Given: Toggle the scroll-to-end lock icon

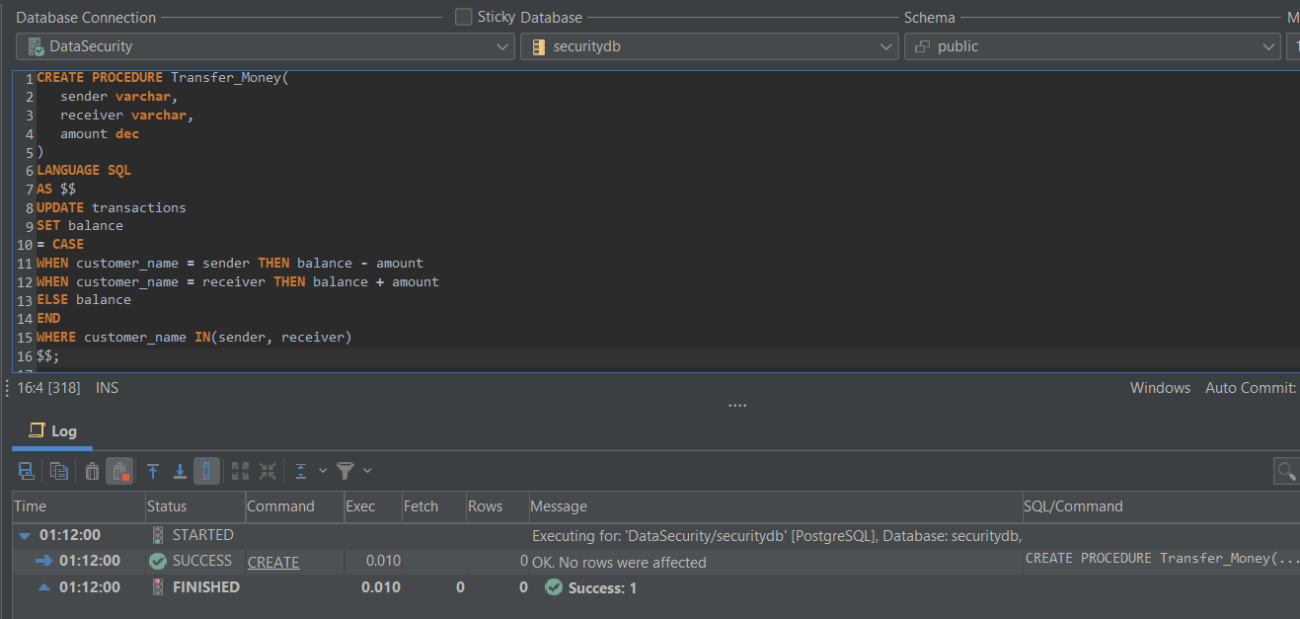Looking at the screenshot, I should tap(207, 470).
